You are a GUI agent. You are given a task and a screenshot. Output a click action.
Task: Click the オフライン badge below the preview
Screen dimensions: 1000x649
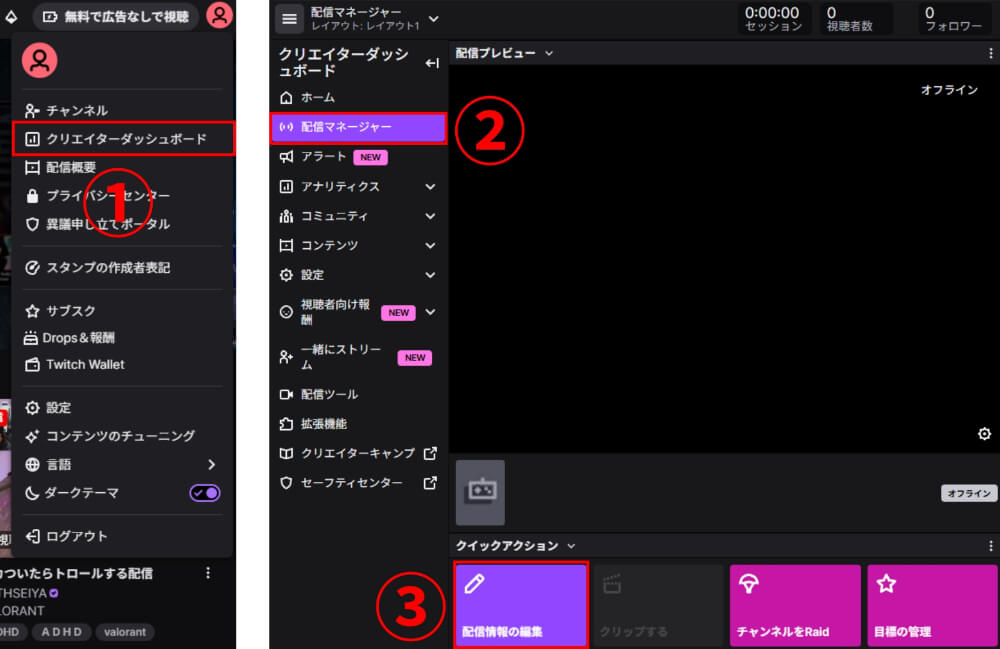969,493
